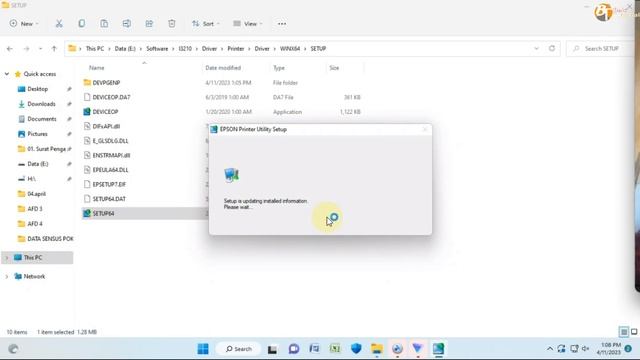Viewport: 640px width, 360px height.
Task: Open the New item dropdown
Action: tap(24, 24)
